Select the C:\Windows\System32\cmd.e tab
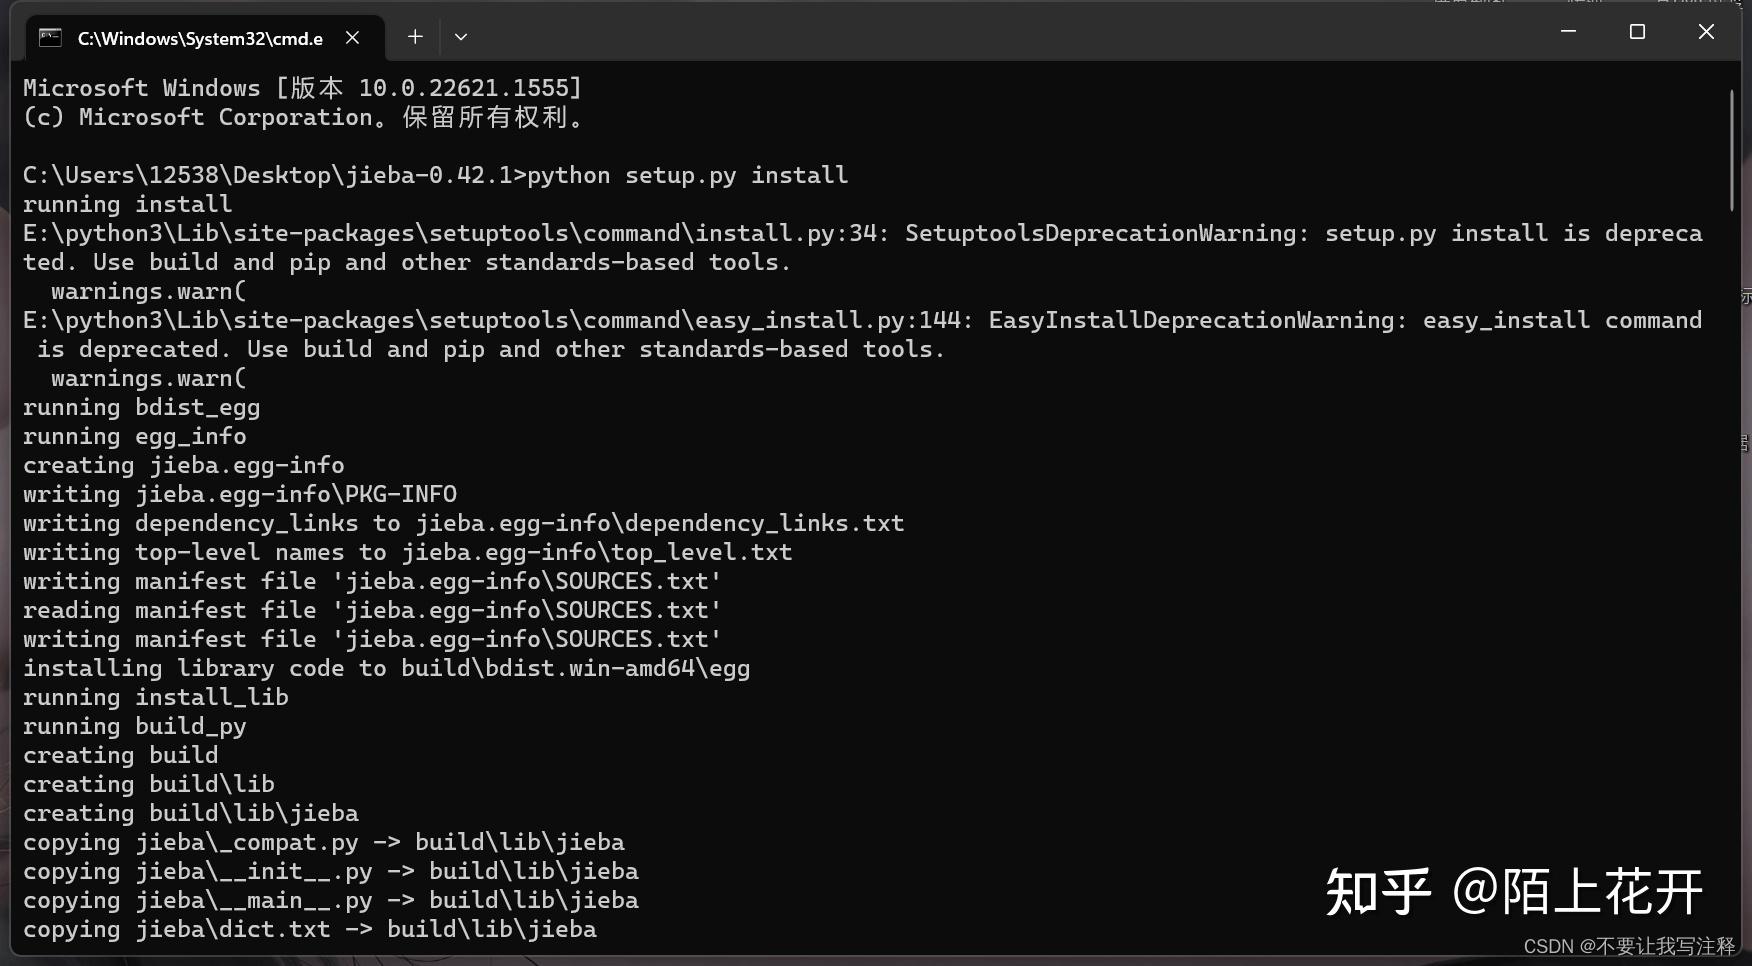The image size is (1752, 966). pos(200,38)
